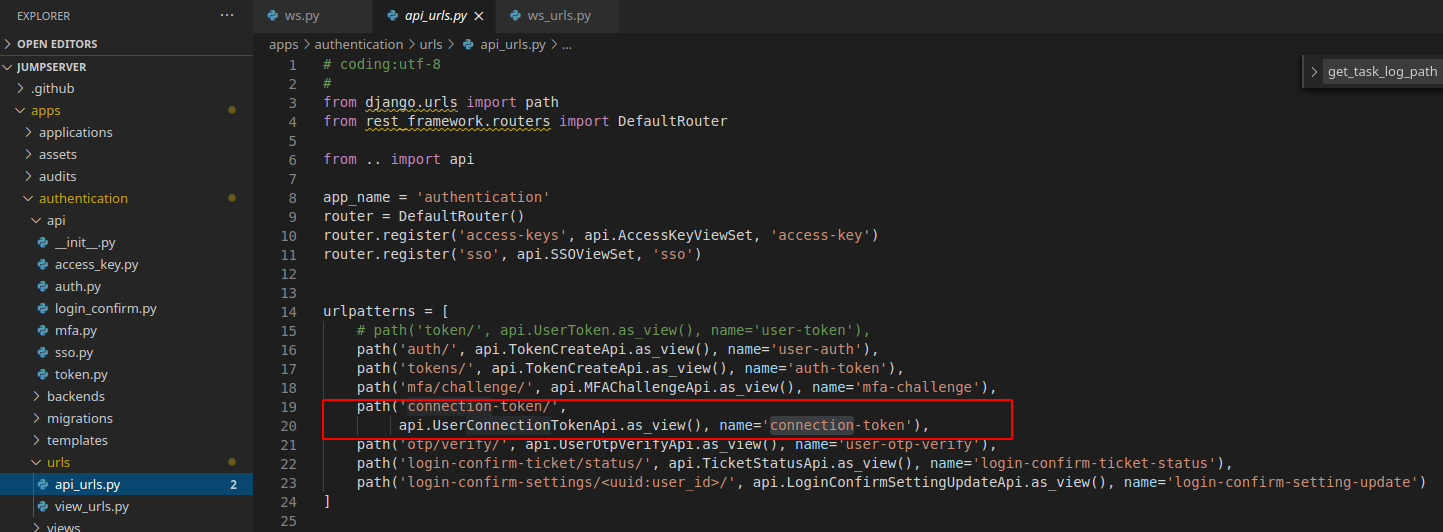This screenshot has width=1443, height=532.
Task: Click the login-confirm-ticket/status/ path line
Action: [794, 463]
